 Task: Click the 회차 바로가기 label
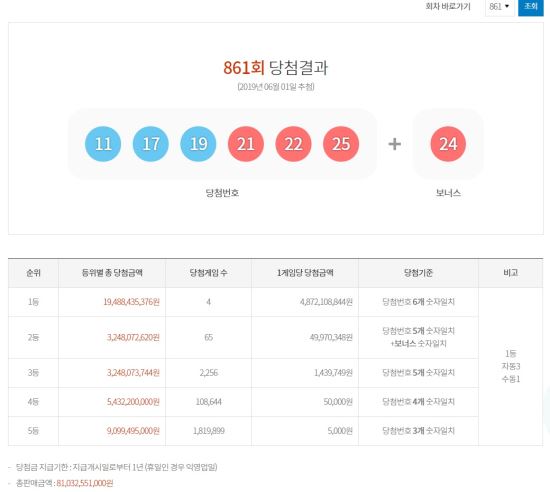(448, 6)
